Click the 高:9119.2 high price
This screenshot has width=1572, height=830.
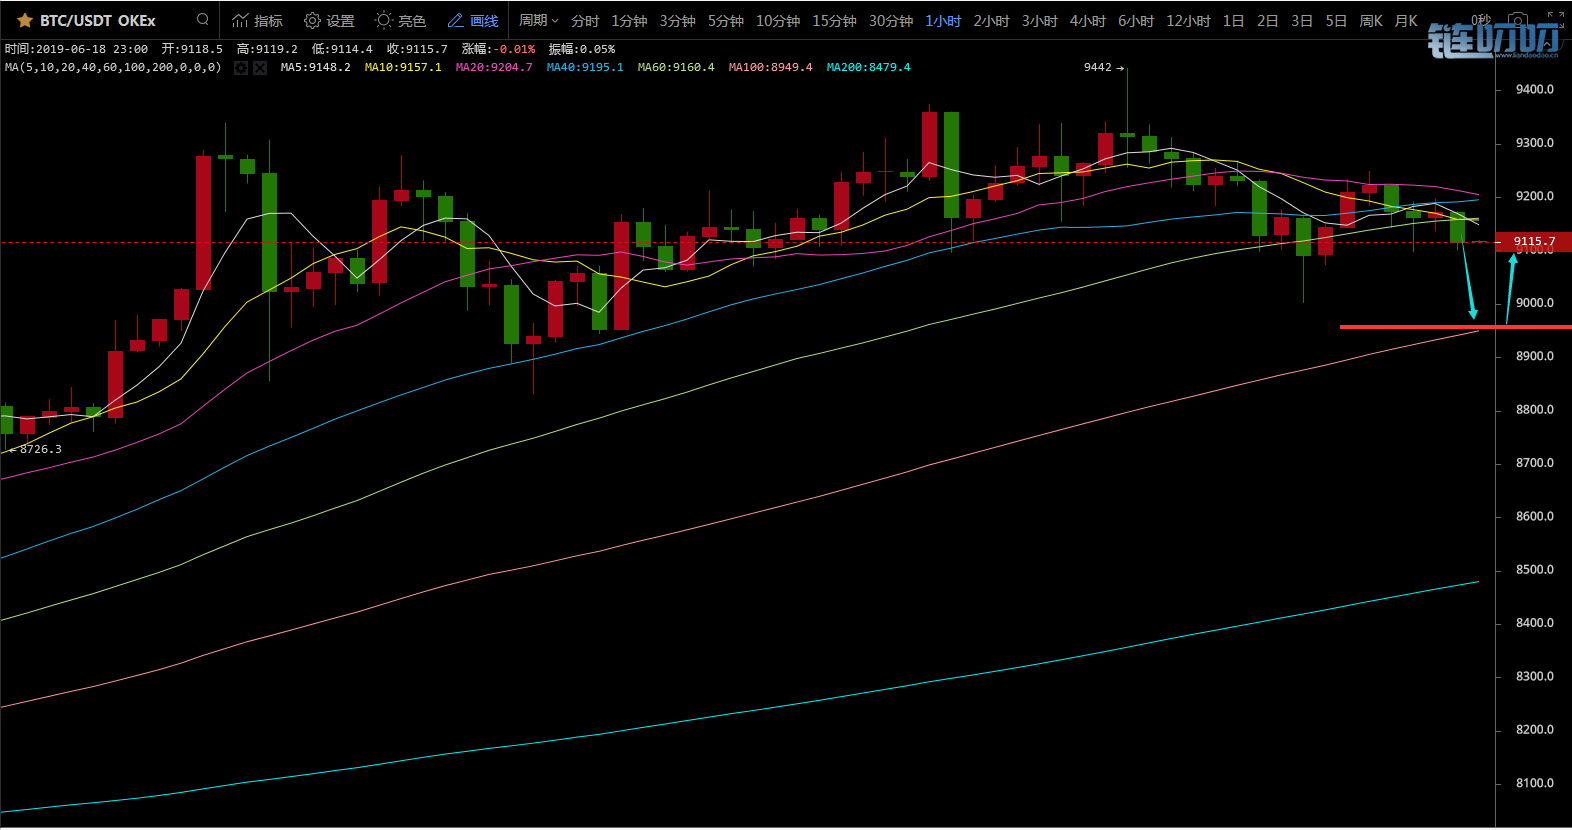267,49
